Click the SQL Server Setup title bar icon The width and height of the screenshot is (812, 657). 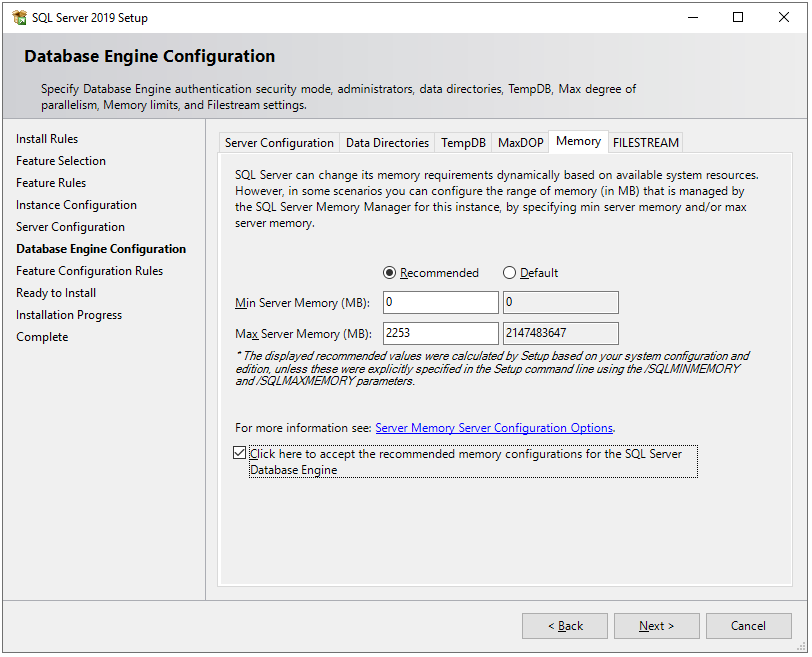[20, 18]
